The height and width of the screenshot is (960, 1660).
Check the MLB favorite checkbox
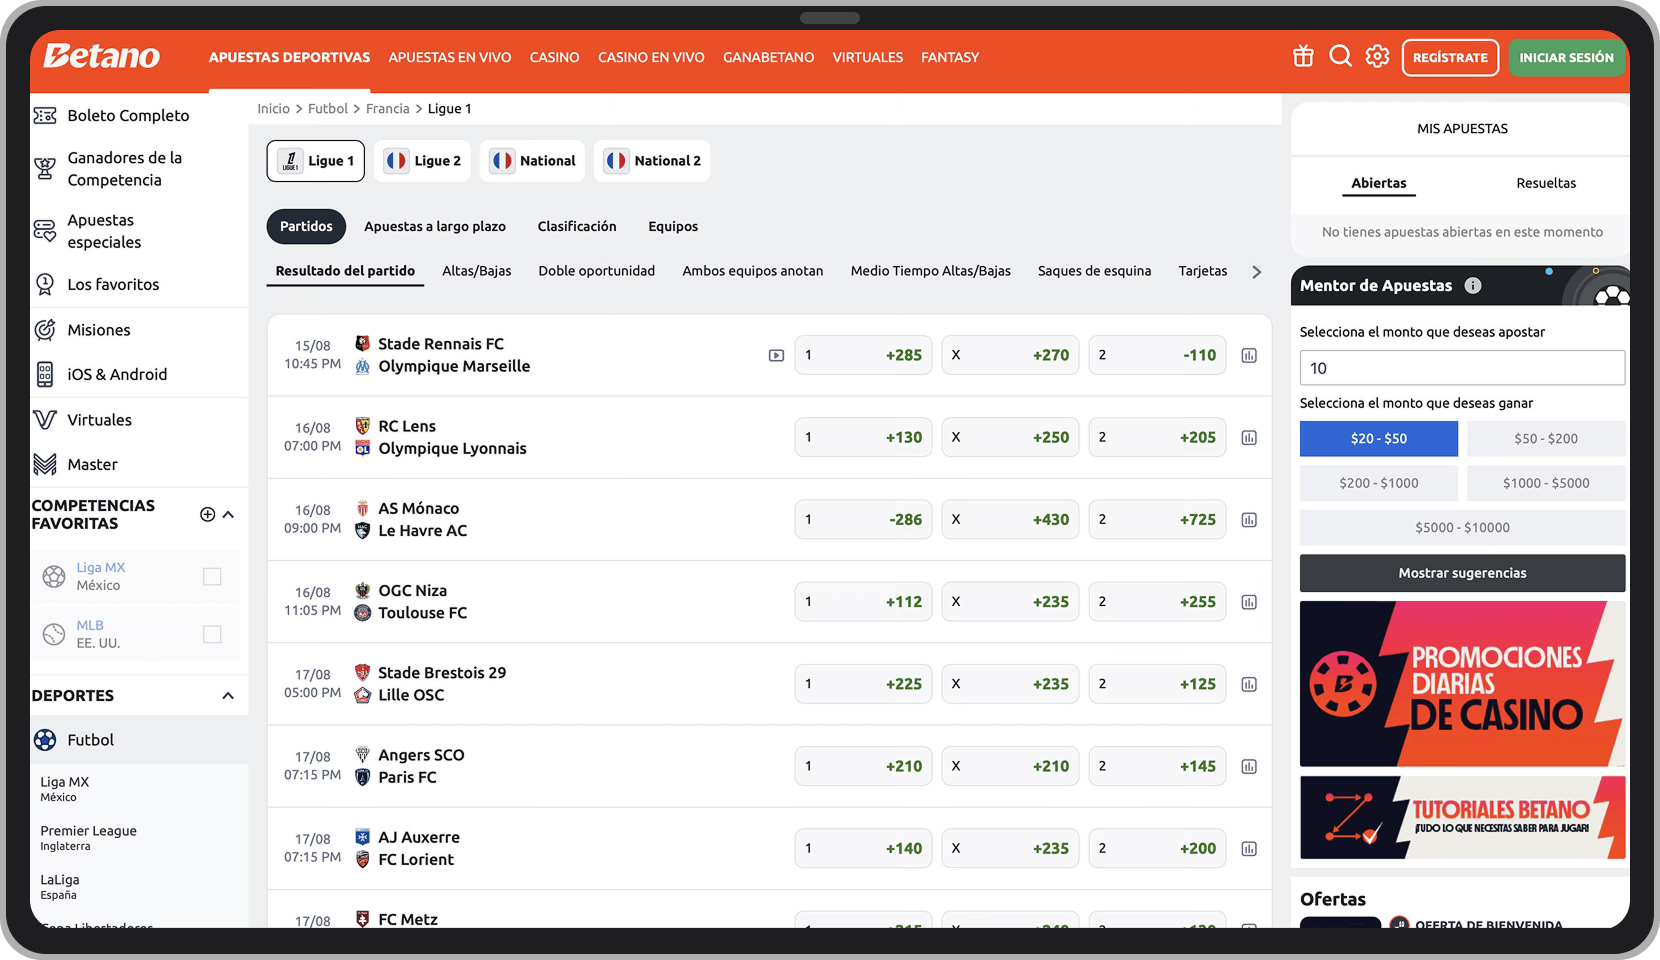pyautogui.click(x=212, y=635)
